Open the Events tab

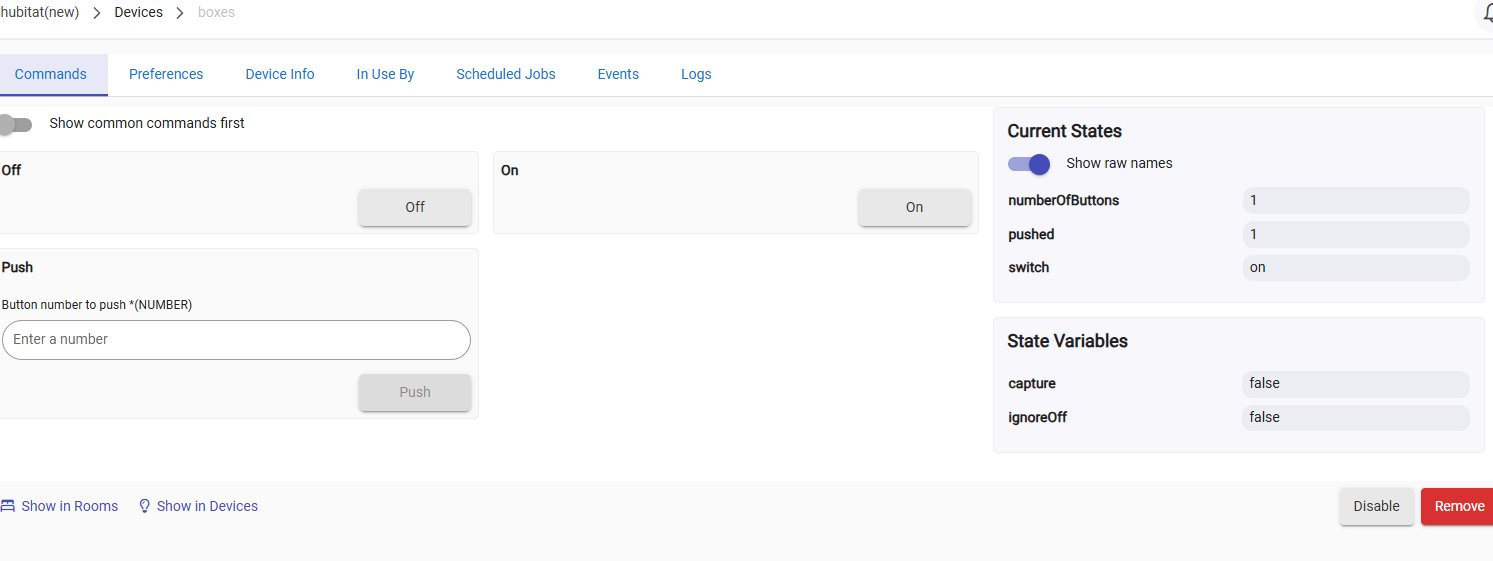point(618,74)
